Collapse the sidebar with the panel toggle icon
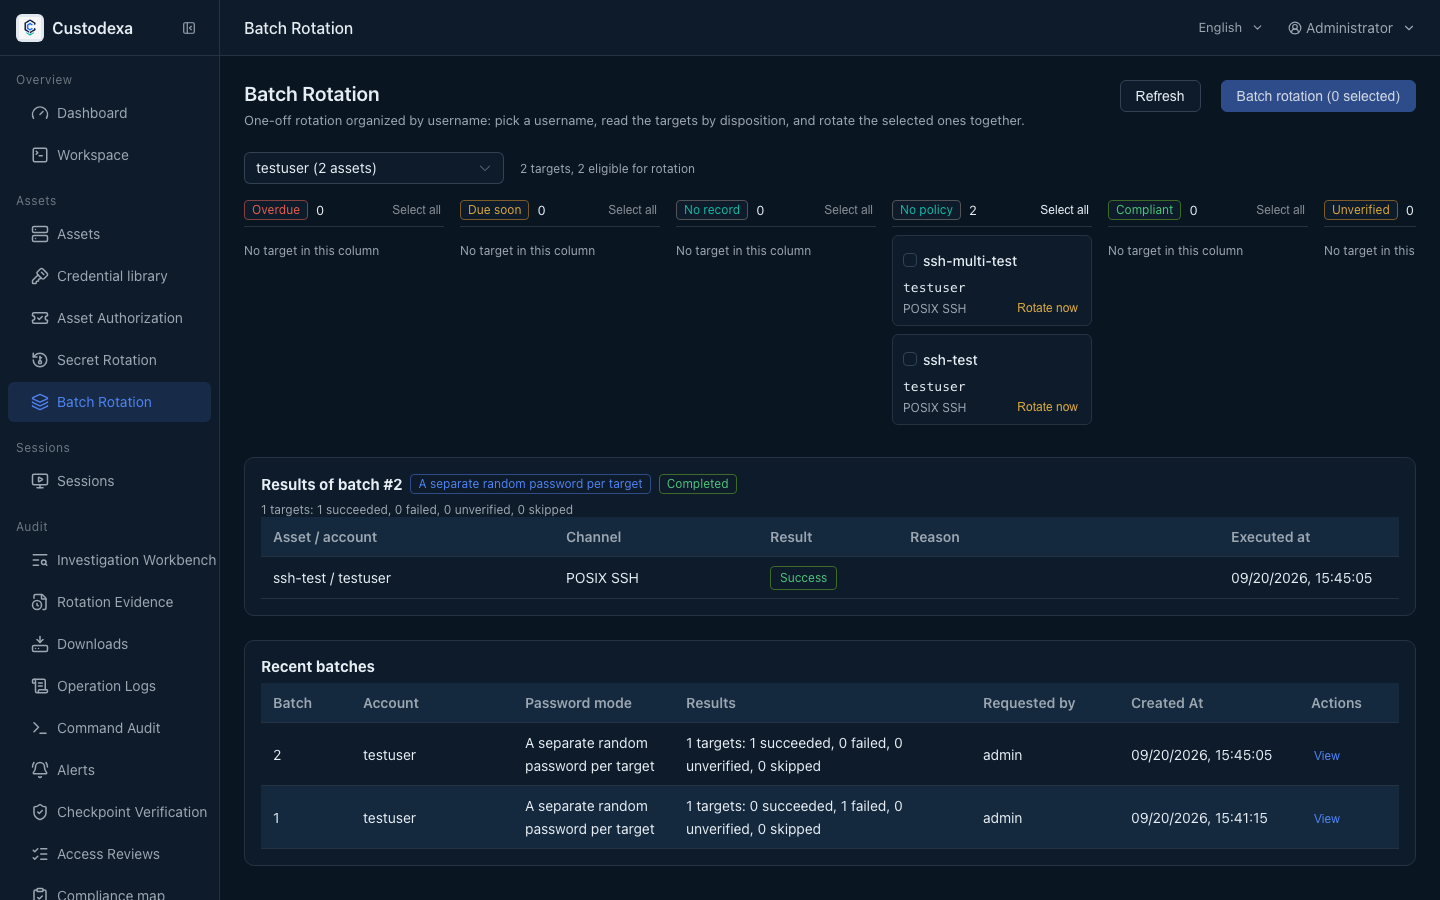The width and height of the screenshot is (1440, 900). tap(189, 28)
